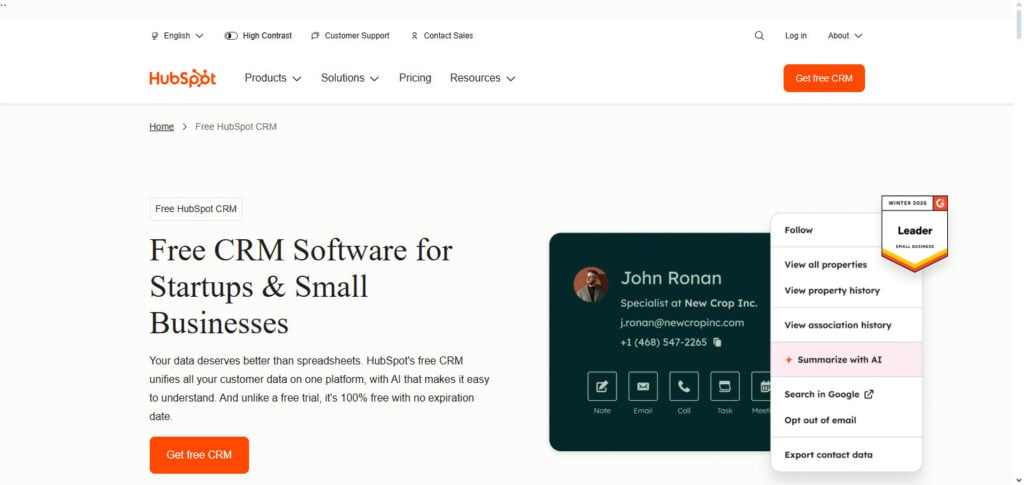Click the Specialist at New Crop Inc. text

click(688, 304)
